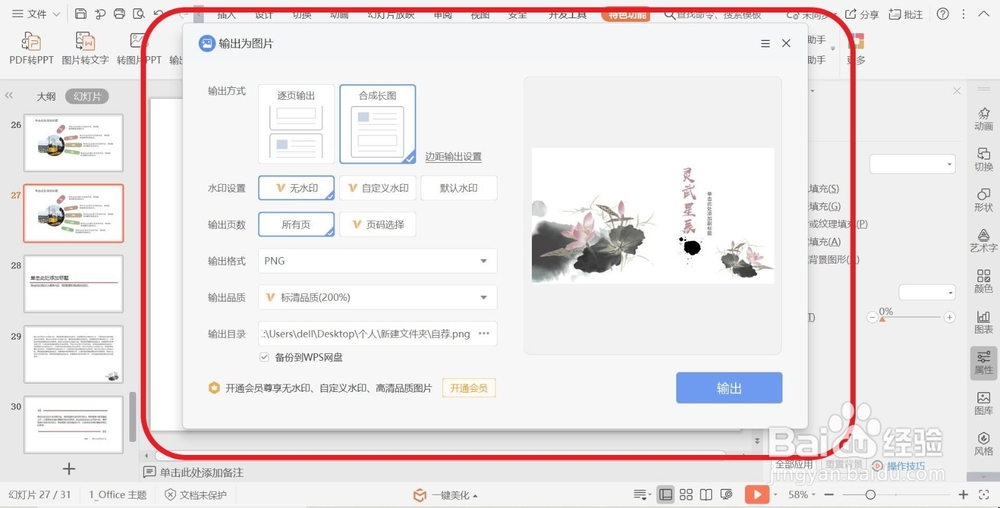Choose 自定义水印 watermark option
Screen dimensions: 1000x508
(378, 188)
